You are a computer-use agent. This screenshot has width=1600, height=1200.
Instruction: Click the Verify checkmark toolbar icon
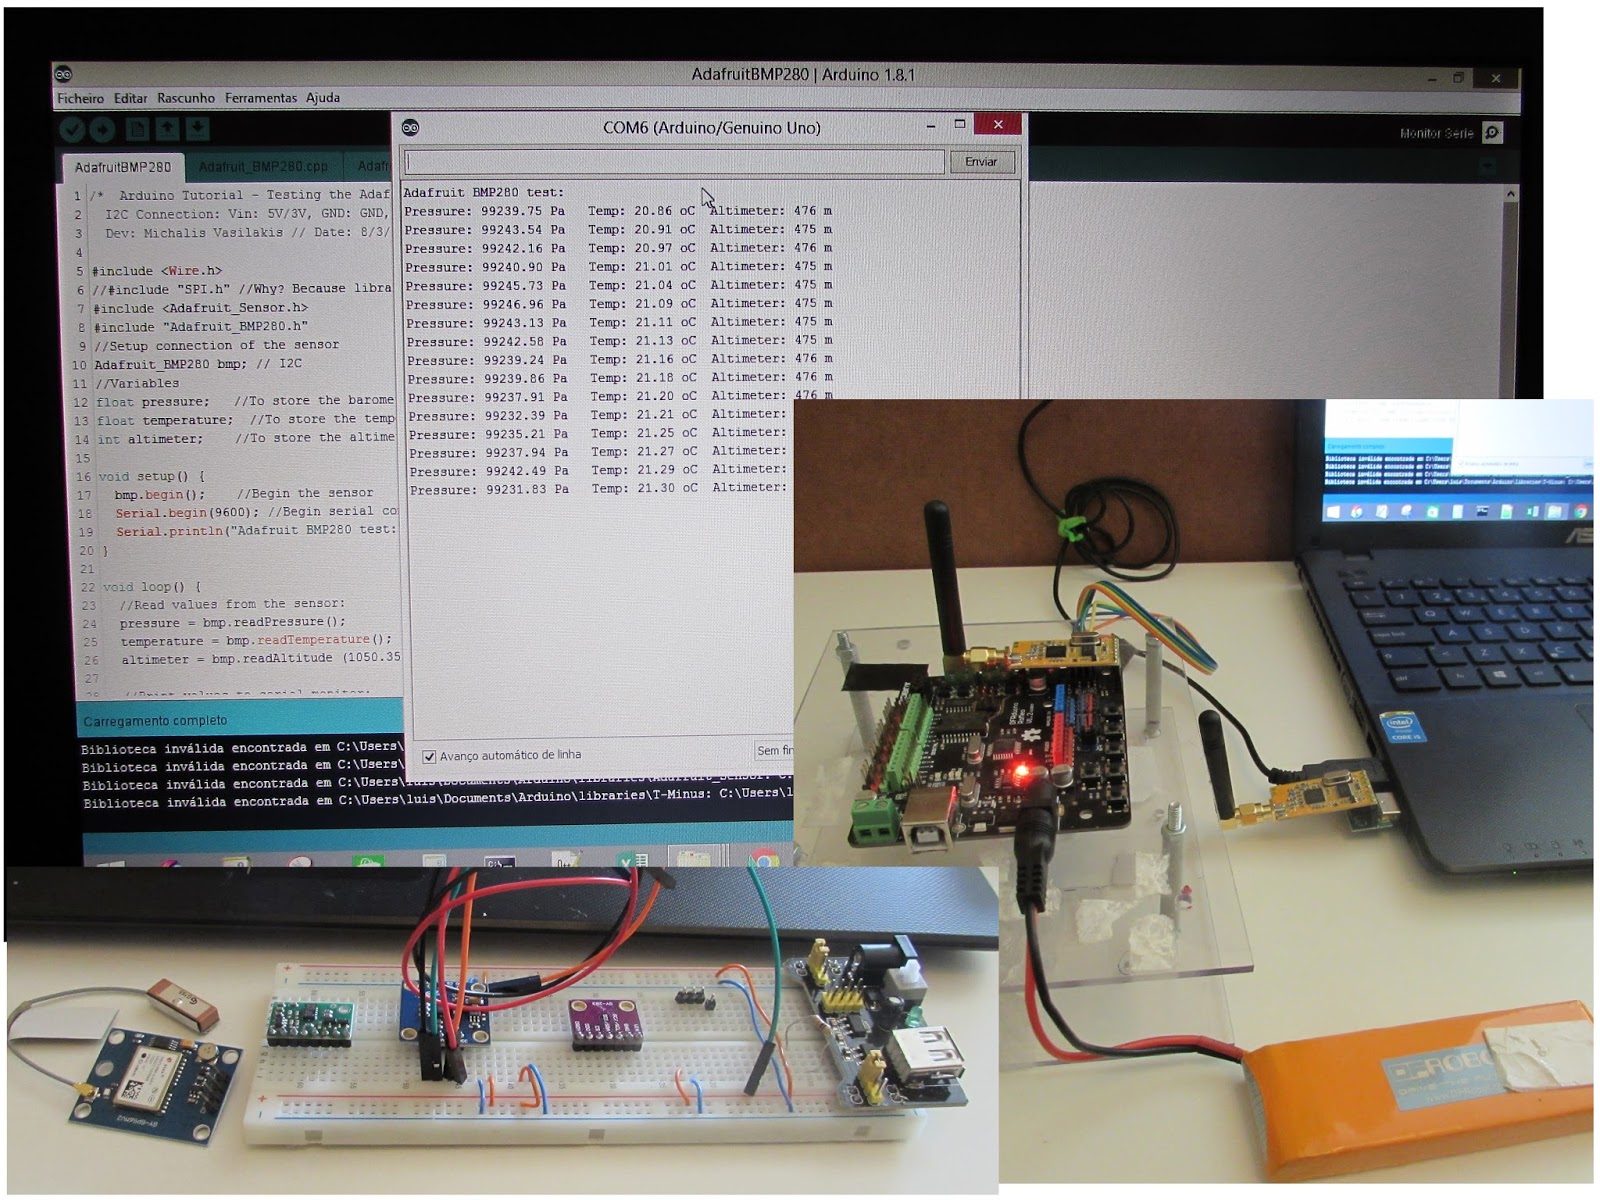72,129
